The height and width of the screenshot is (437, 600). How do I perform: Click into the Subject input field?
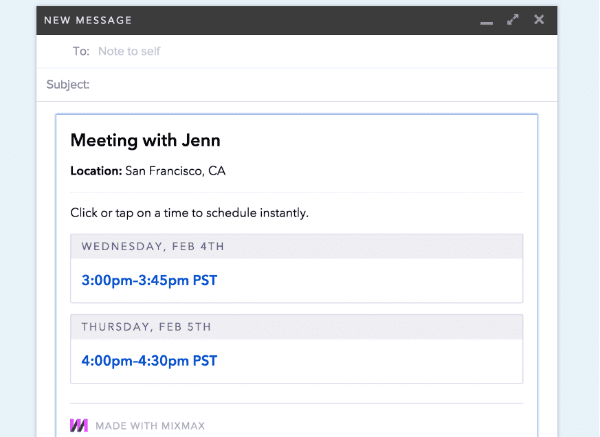coord(320,85)
